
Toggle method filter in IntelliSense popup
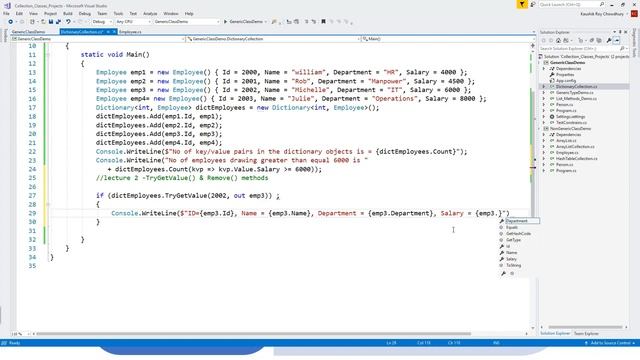pyautogui.click(x=512, y=273)
